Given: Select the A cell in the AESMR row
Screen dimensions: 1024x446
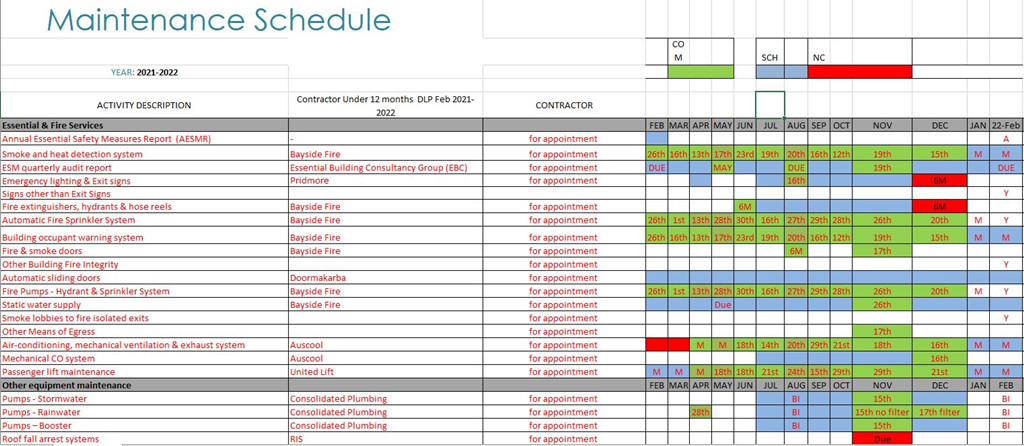Looking at the screenshot, I should (x=1006, y=138).
